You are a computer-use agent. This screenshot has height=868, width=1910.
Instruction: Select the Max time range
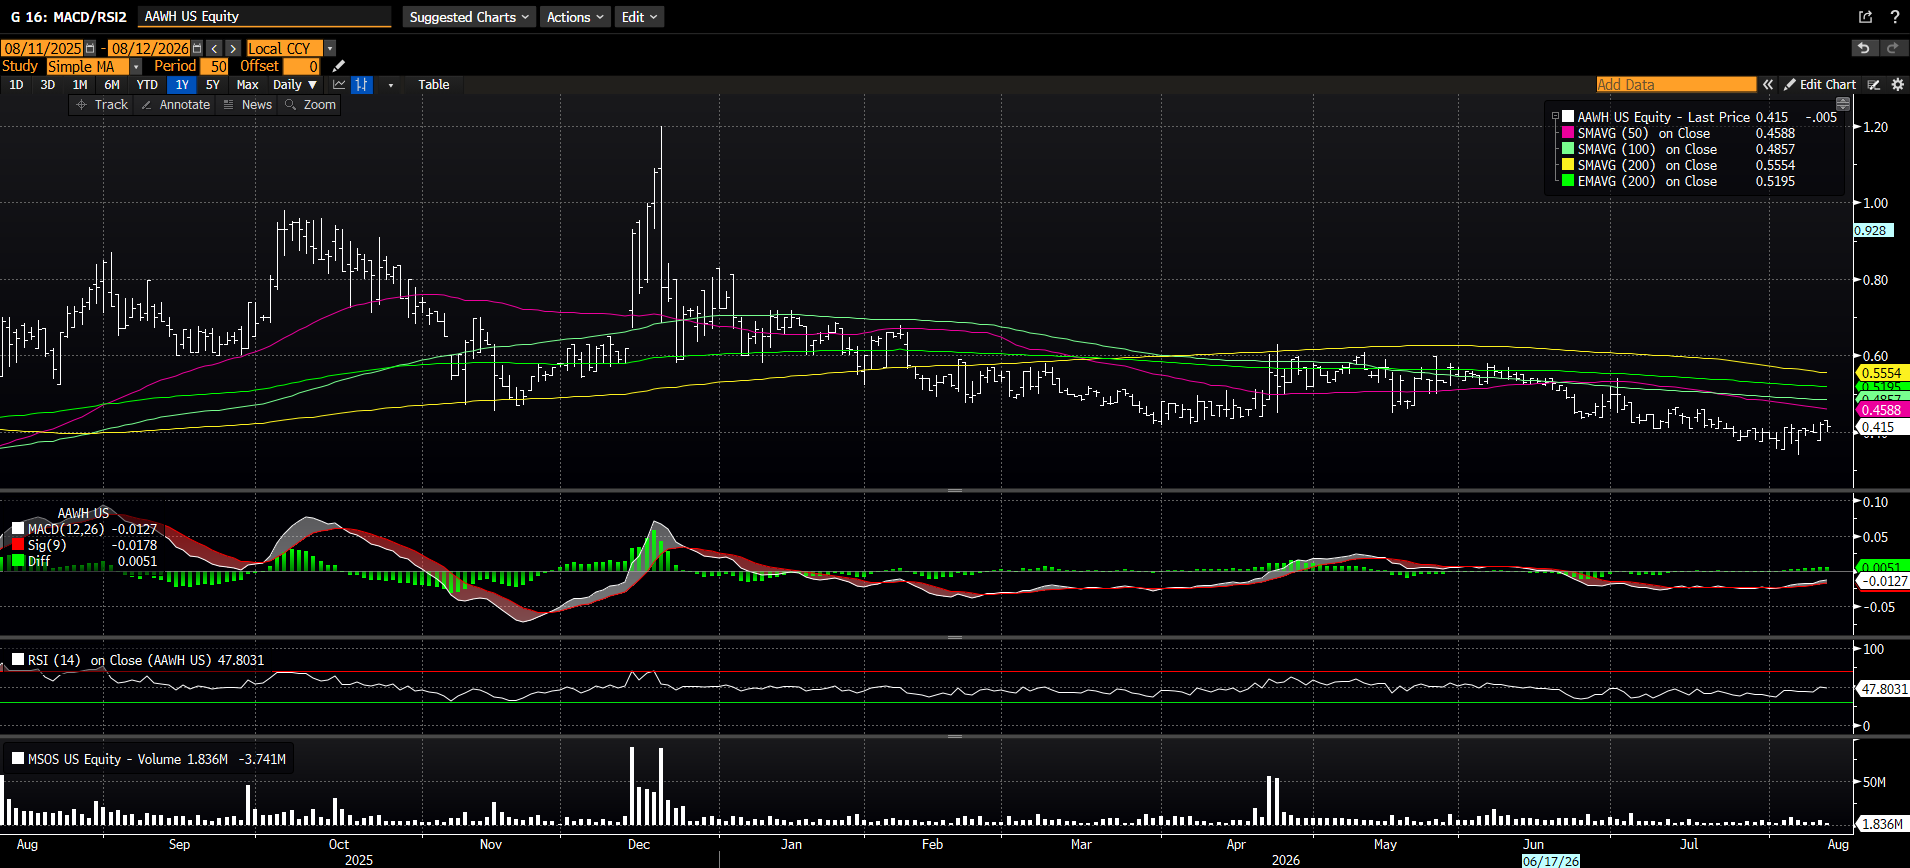tap(247, 85)
